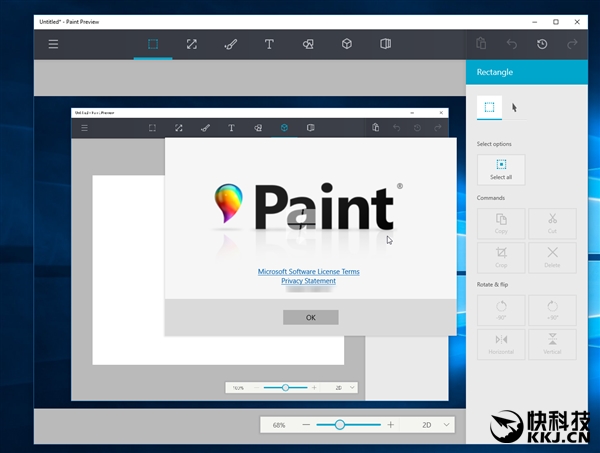Select the 3D objects cube icon
The image size is (600, 453).
[347, 44]
